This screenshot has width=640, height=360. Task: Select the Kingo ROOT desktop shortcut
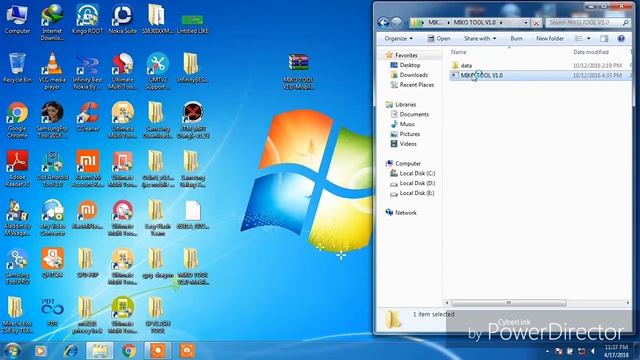87,19
